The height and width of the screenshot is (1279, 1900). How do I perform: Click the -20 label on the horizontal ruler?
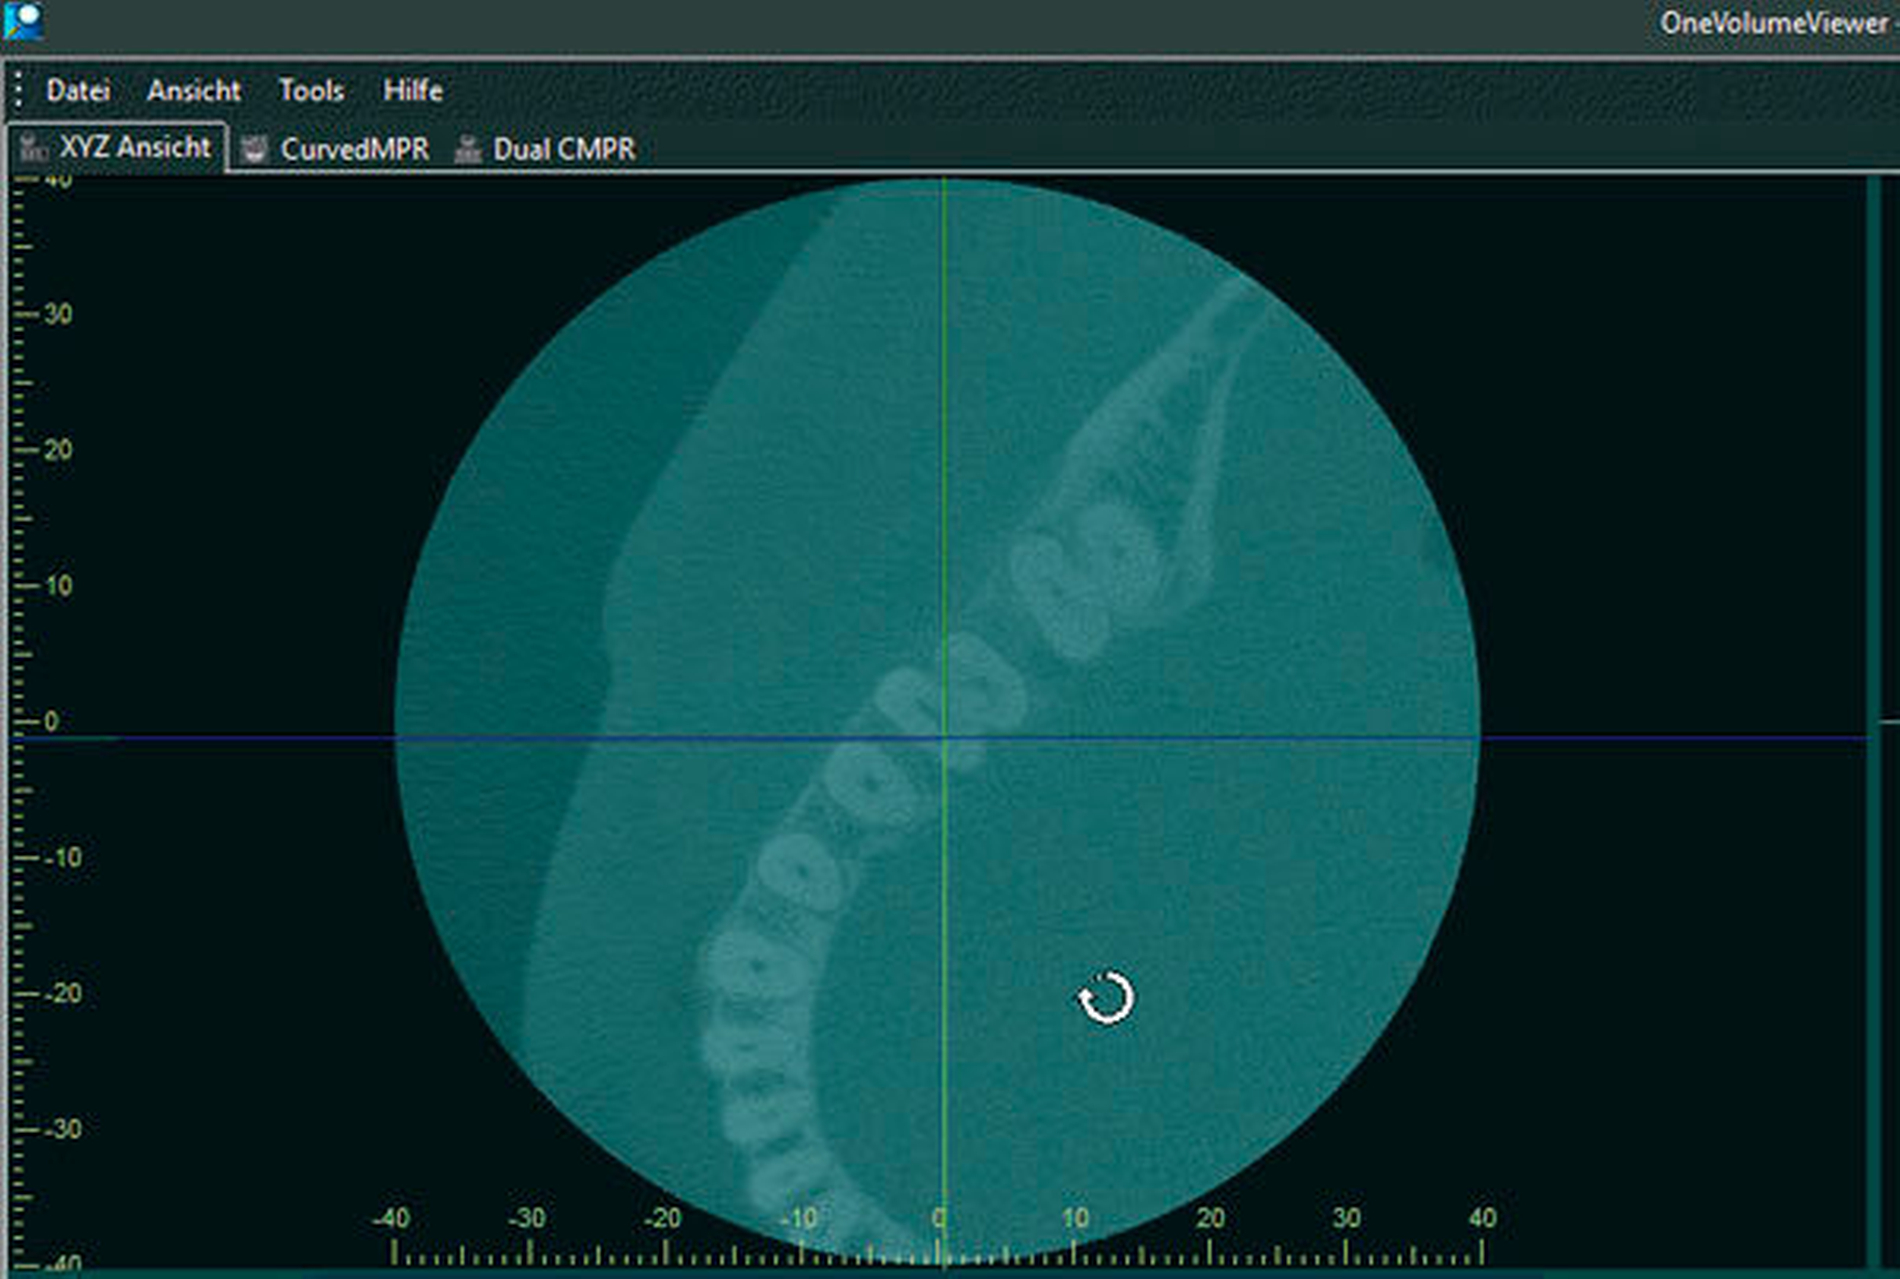[662, 1218]
